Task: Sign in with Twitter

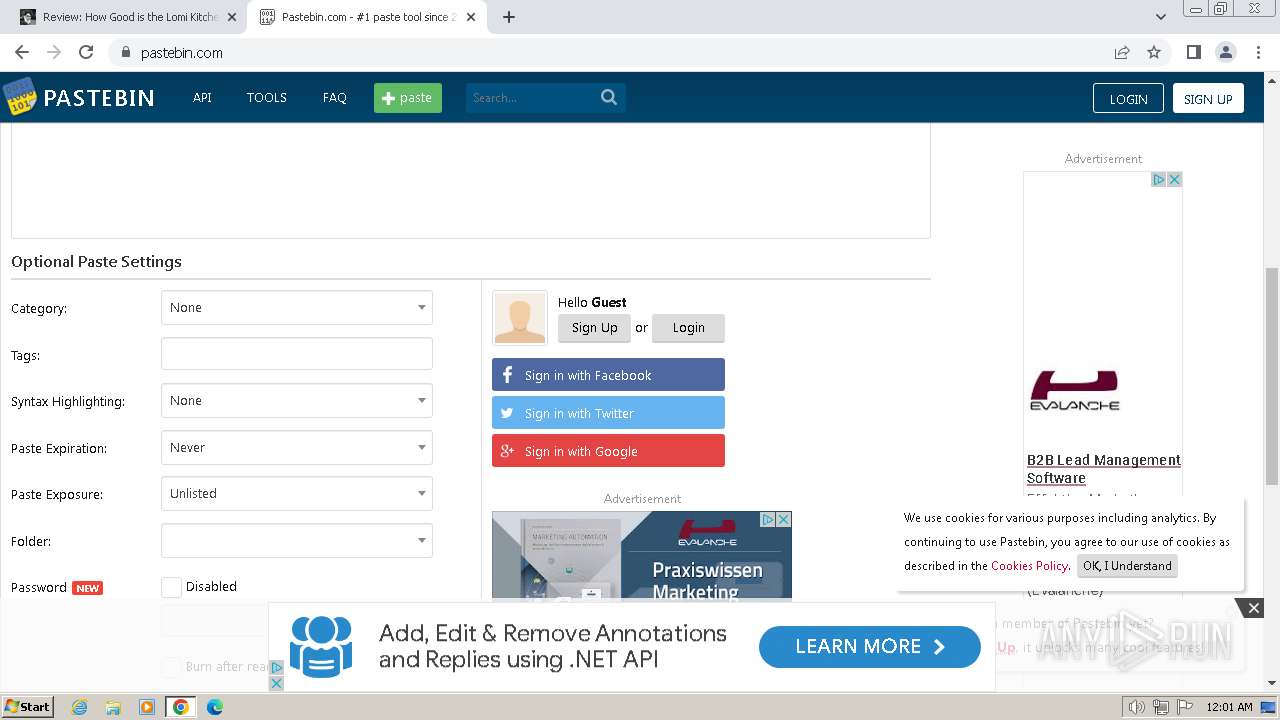Action: (608, 413)
